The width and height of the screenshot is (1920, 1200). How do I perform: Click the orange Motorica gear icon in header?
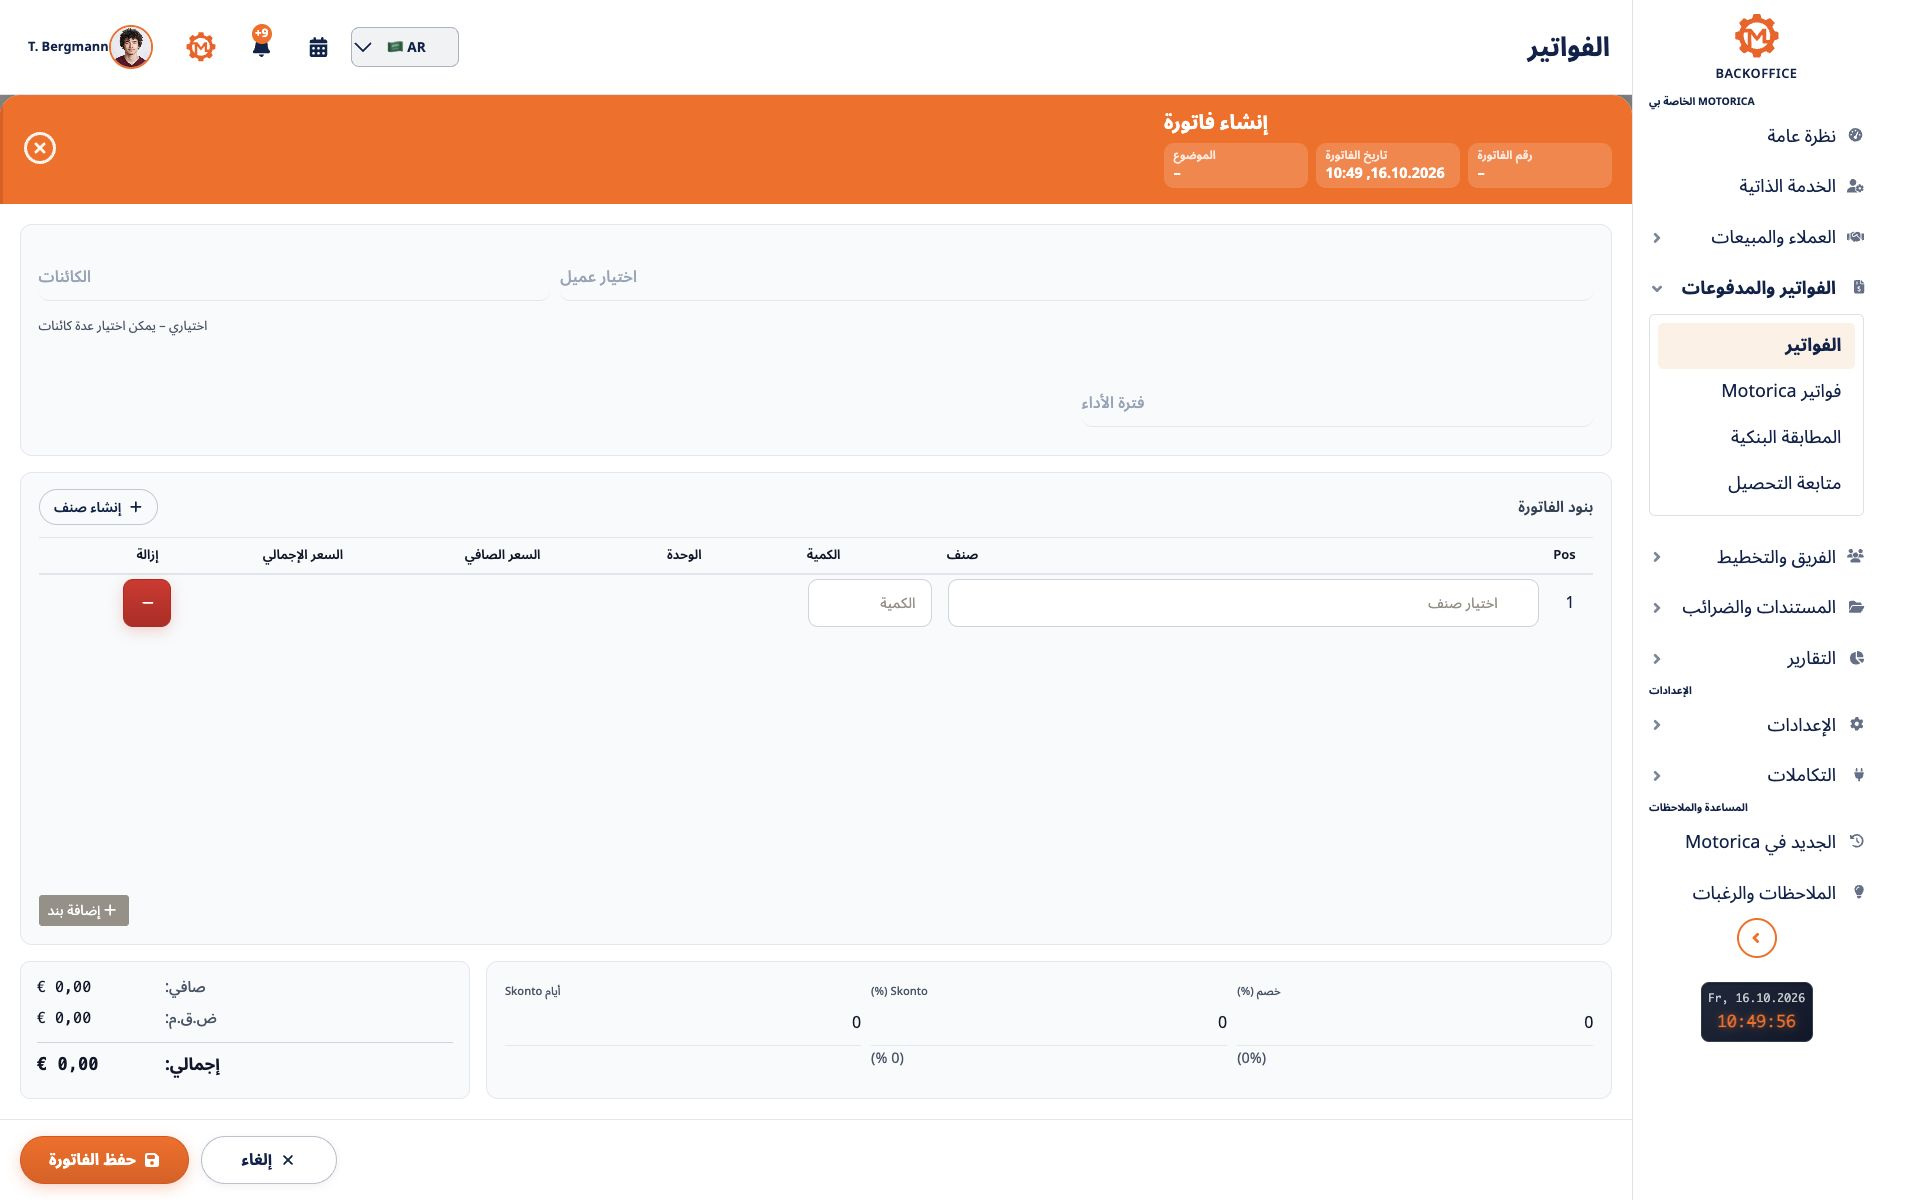click(x=201, y=47)
